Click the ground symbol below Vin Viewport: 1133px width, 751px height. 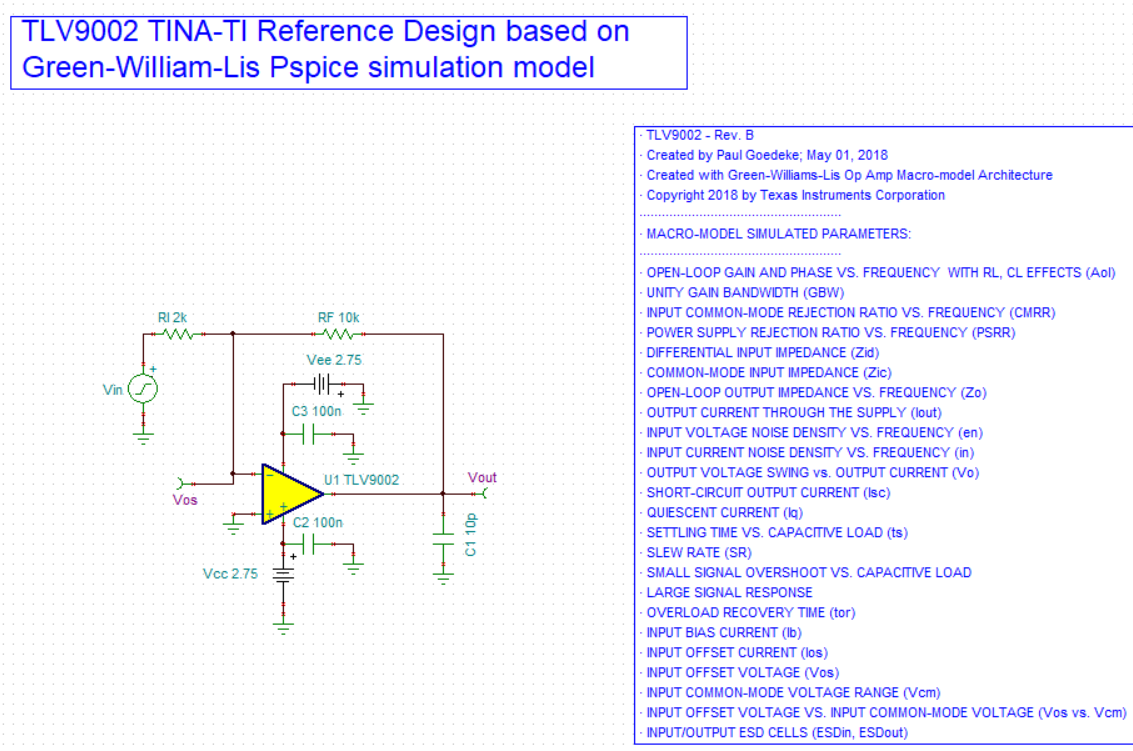tap(143, 437)
